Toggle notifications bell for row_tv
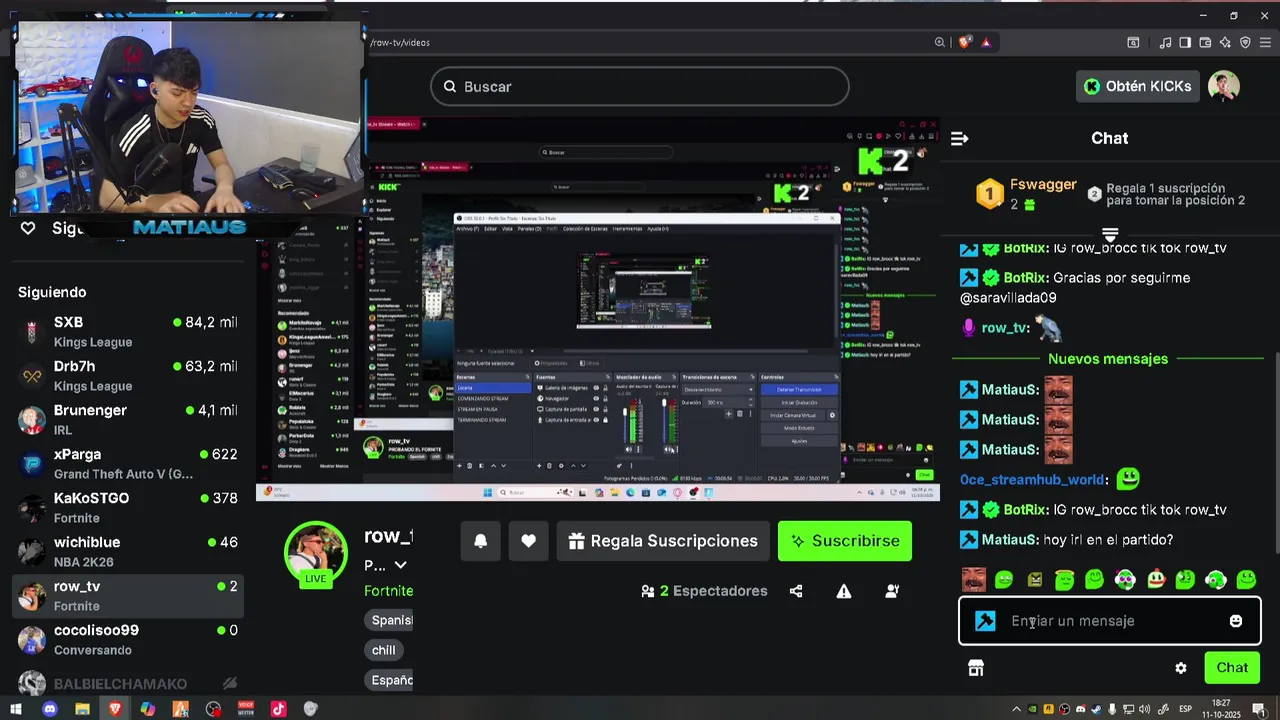 click(x=480, y=541)
